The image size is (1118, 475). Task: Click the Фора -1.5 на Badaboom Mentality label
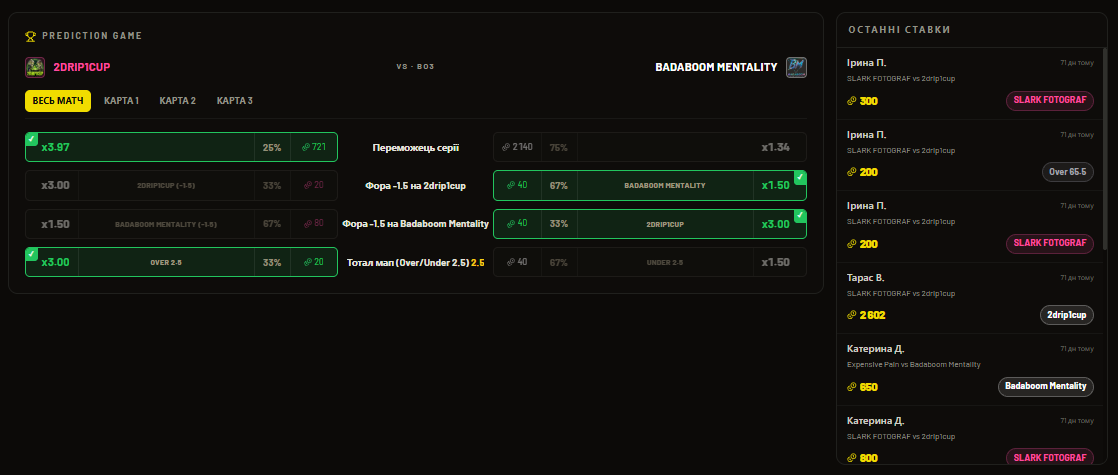point(416,224)
